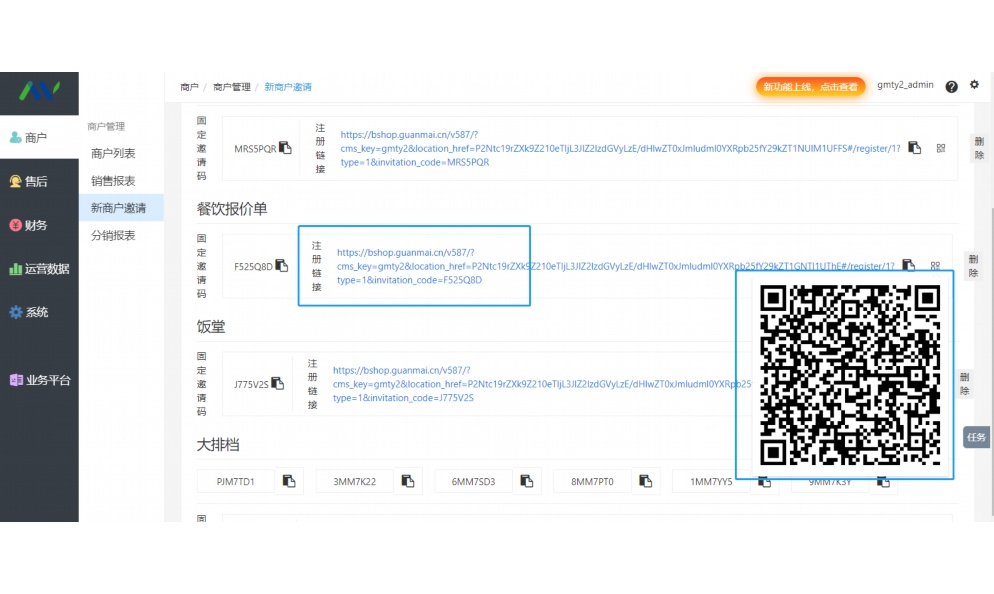Copy the MRS5PQR invitation code
Screen dimensions: 994x594
285,148
